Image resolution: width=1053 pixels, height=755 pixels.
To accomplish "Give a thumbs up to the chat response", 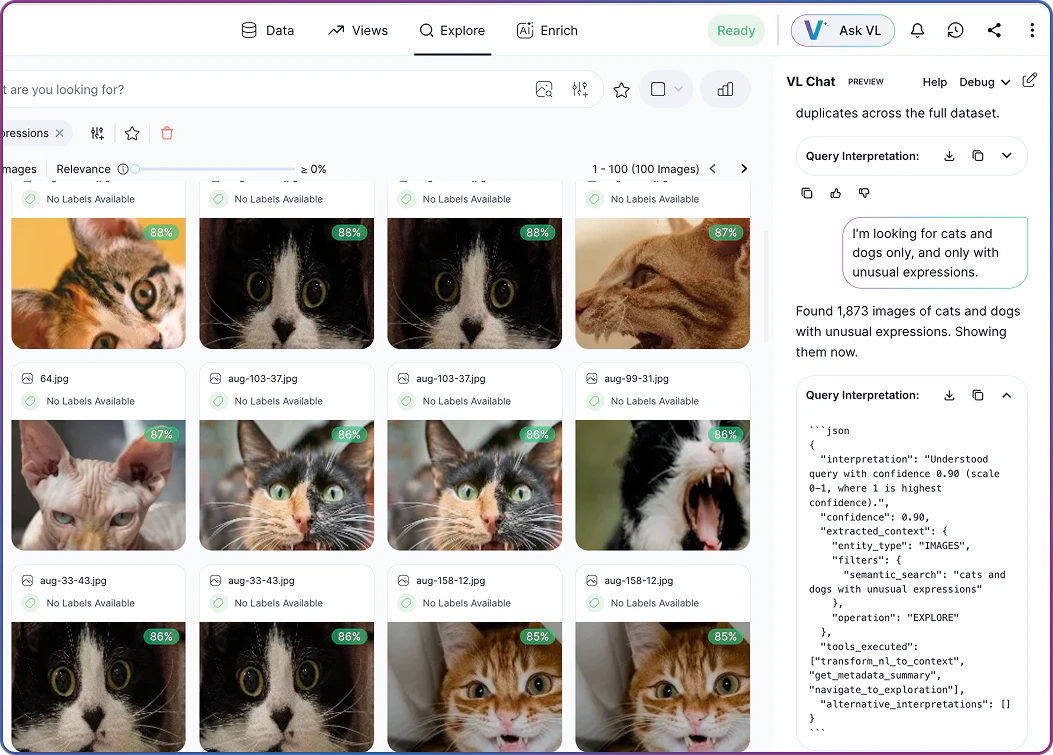I will tap(836, 192).
